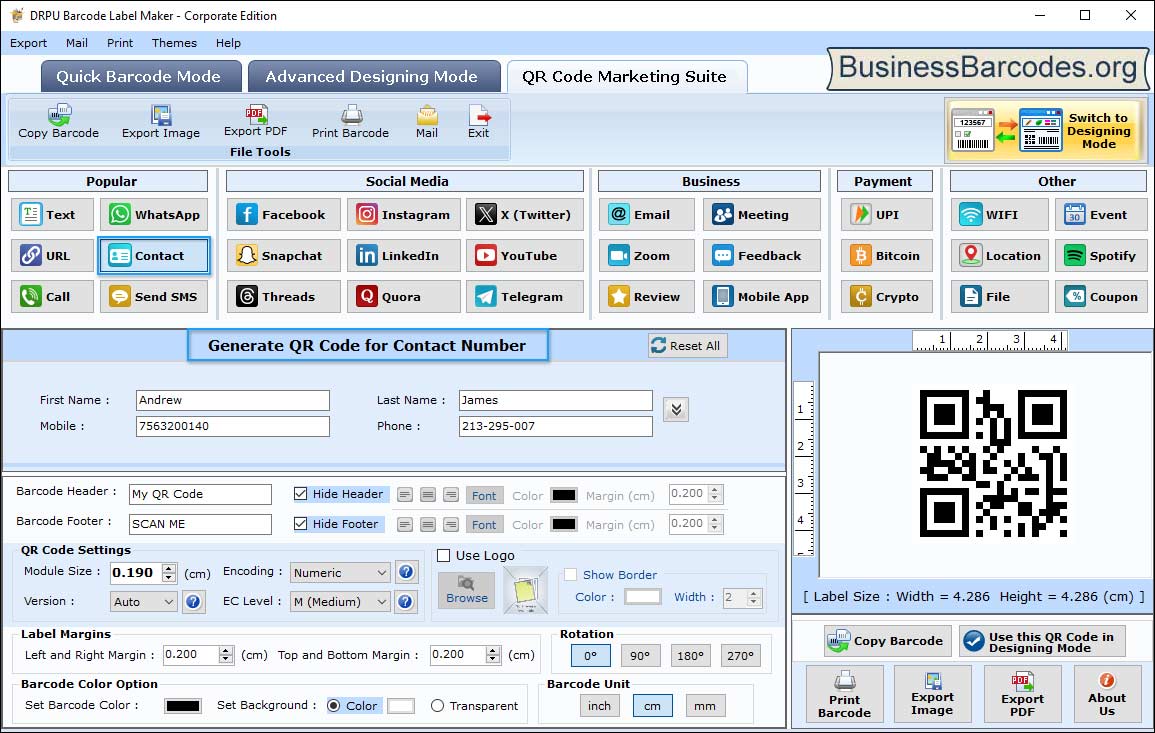This screenshot has width=1155, height=733.
Task: Select Transparent background radio button
Action: 438,706
